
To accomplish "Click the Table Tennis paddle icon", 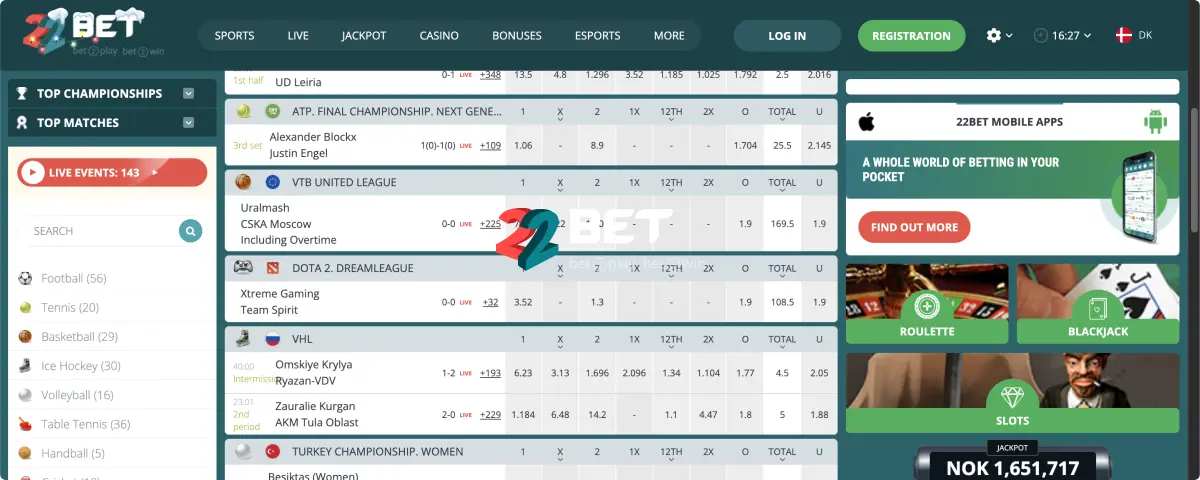I will pyautogui.click(x=25, y=424).
